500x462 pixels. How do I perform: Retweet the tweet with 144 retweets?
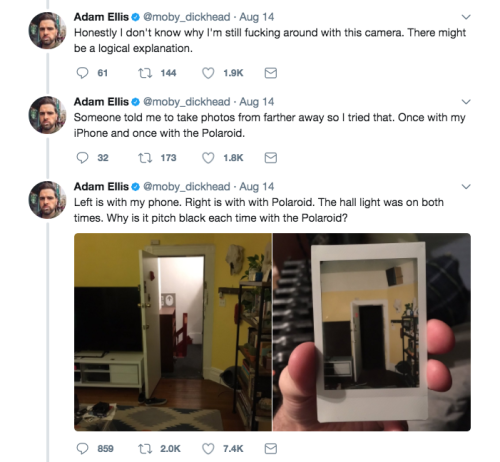click(x=145, y=73)
